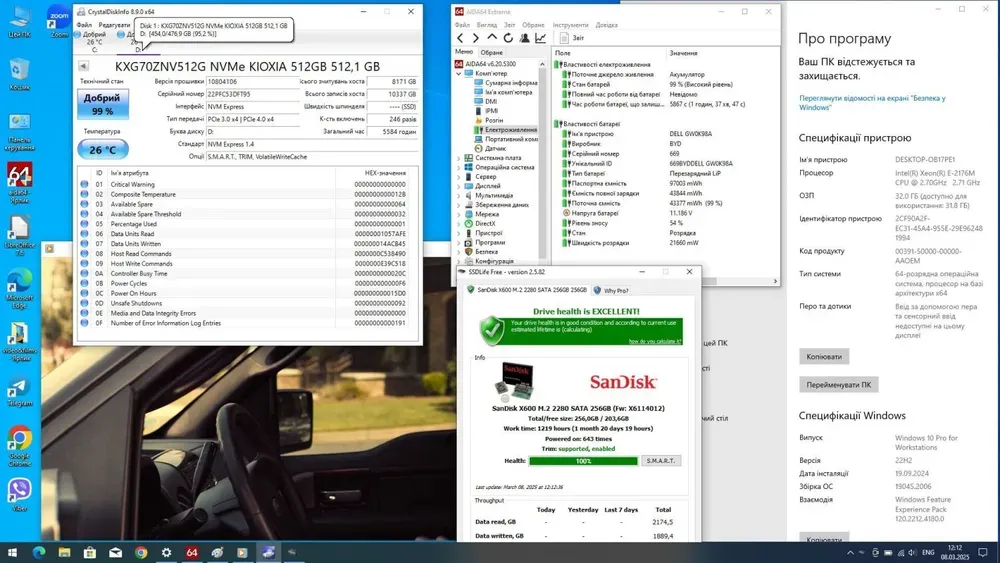The image size is (1000, 563).
Task: Click the Google Chrome desktop icon
Action: [x=19, y=440]
